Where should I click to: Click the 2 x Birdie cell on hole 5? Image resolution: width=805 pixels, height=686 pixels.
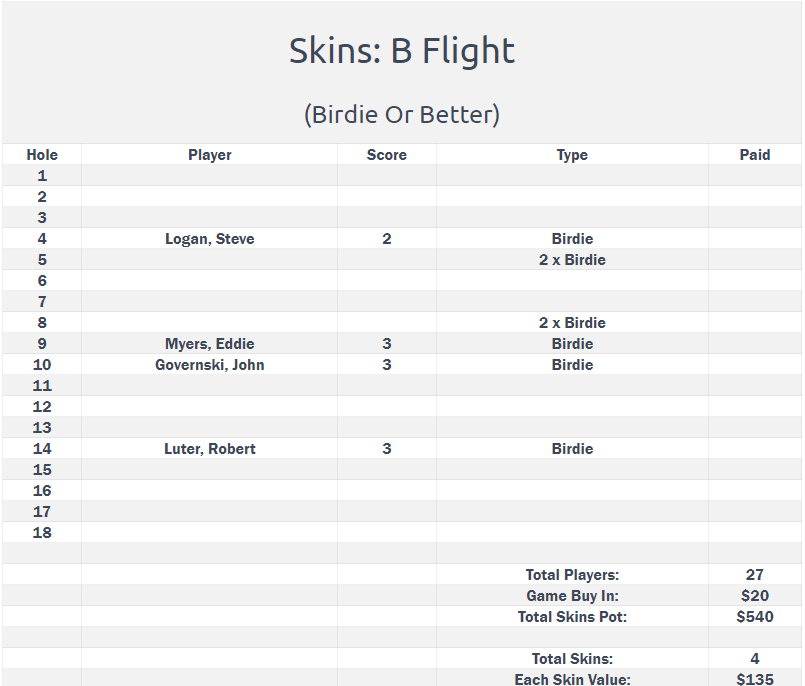pos(572,260)
